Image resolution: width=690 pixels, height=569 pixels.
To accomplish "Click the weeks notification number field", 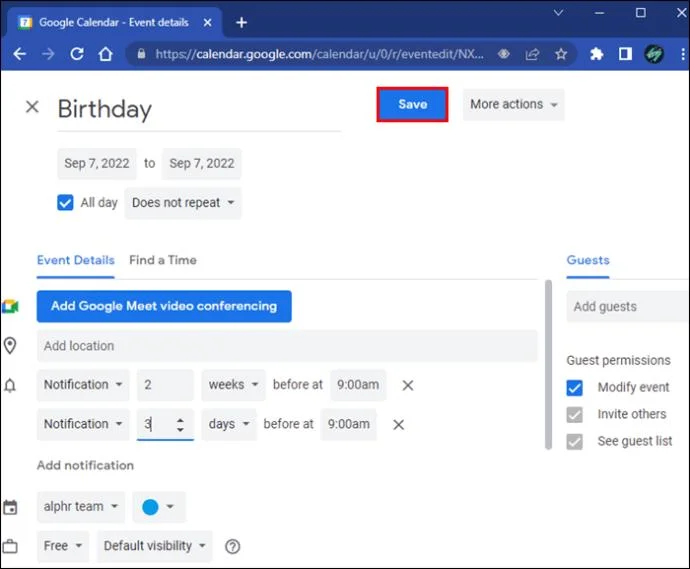I will click(165, 385).
